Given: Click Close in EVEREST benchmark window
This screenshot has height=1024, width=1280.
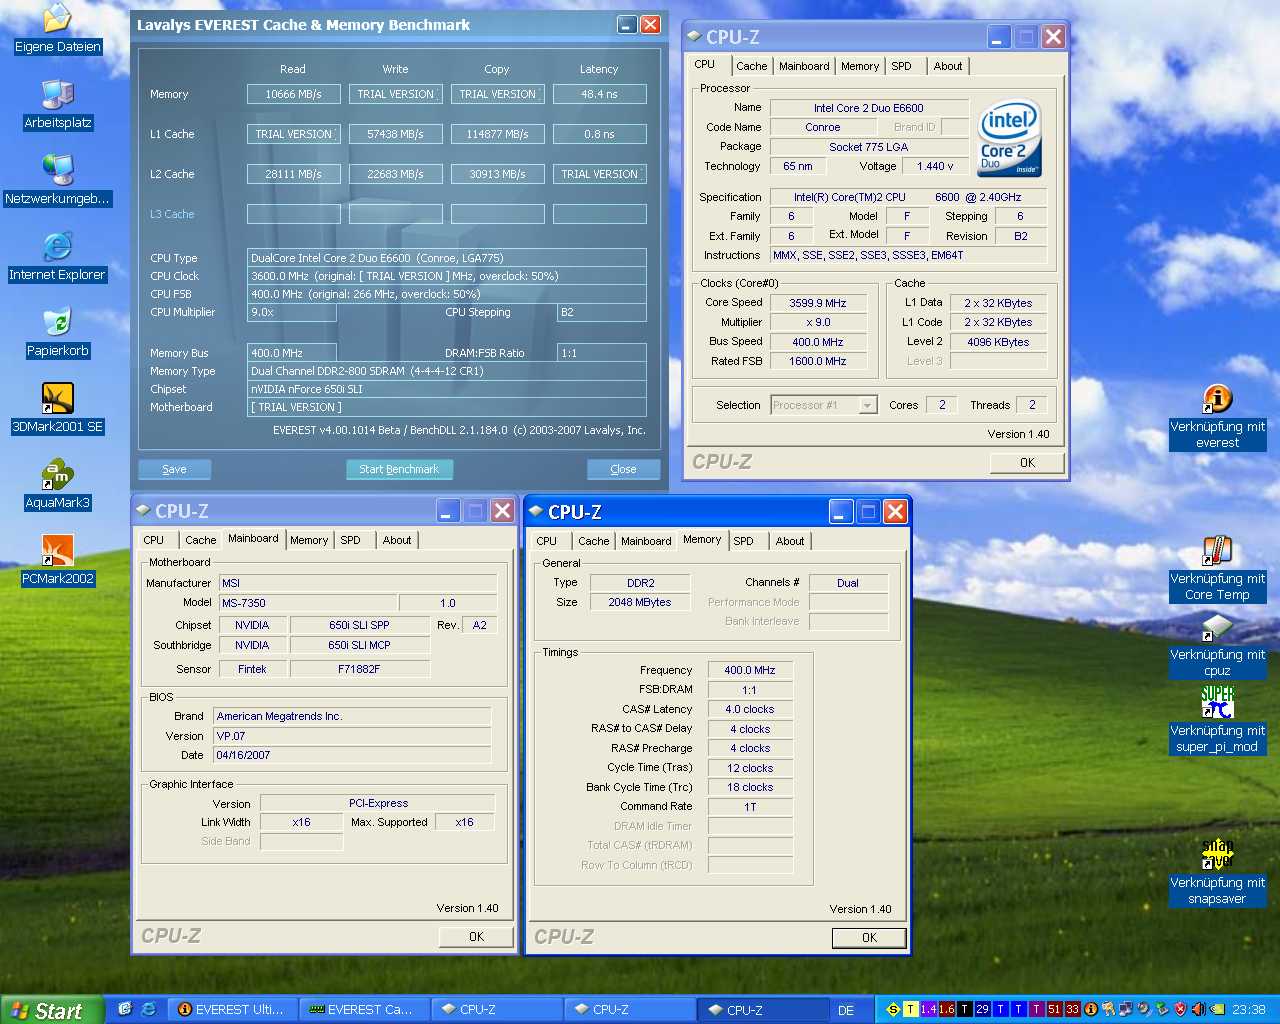Looking at the screenshot, I should pyautogui.click(x=623, y=469).
